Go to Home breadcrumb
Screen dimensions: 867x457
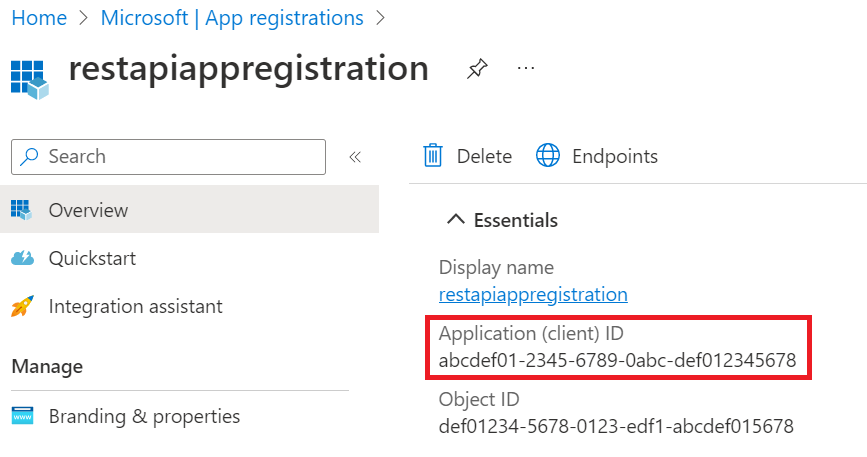pyautogui.click(x=39, y=18)
